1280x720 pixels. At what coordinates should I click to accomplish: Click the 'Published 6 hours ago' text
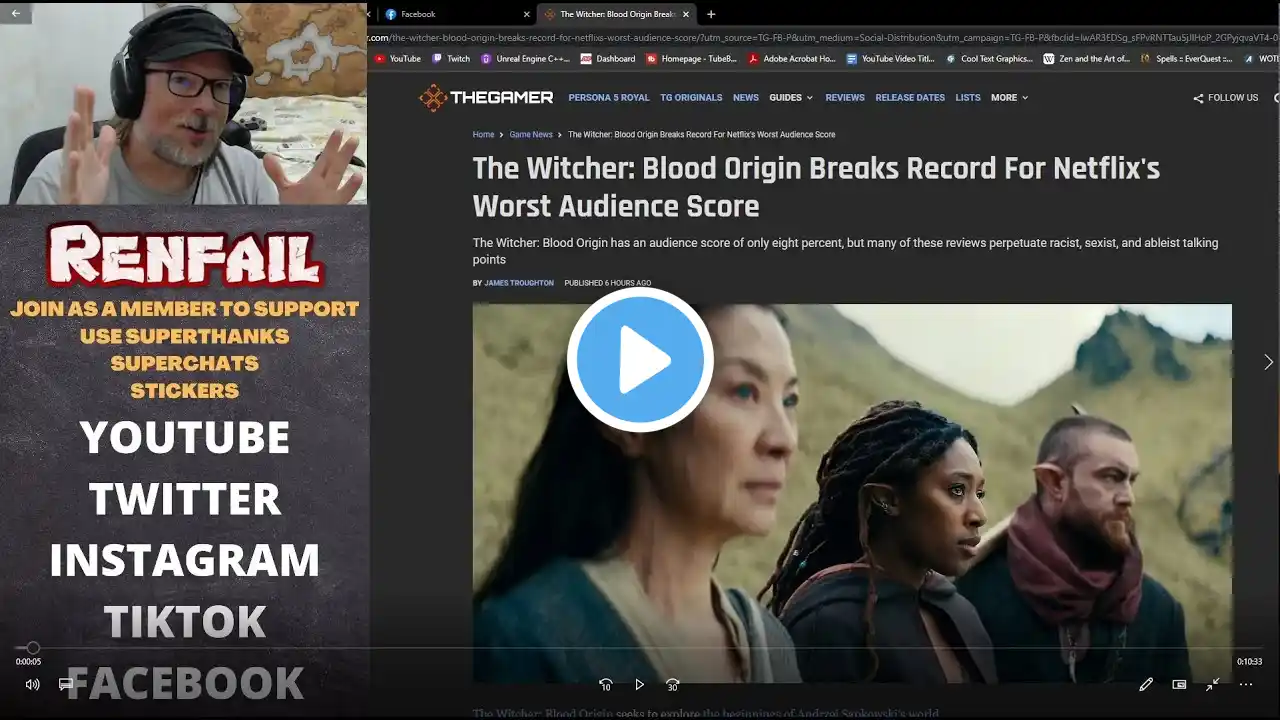608,283
